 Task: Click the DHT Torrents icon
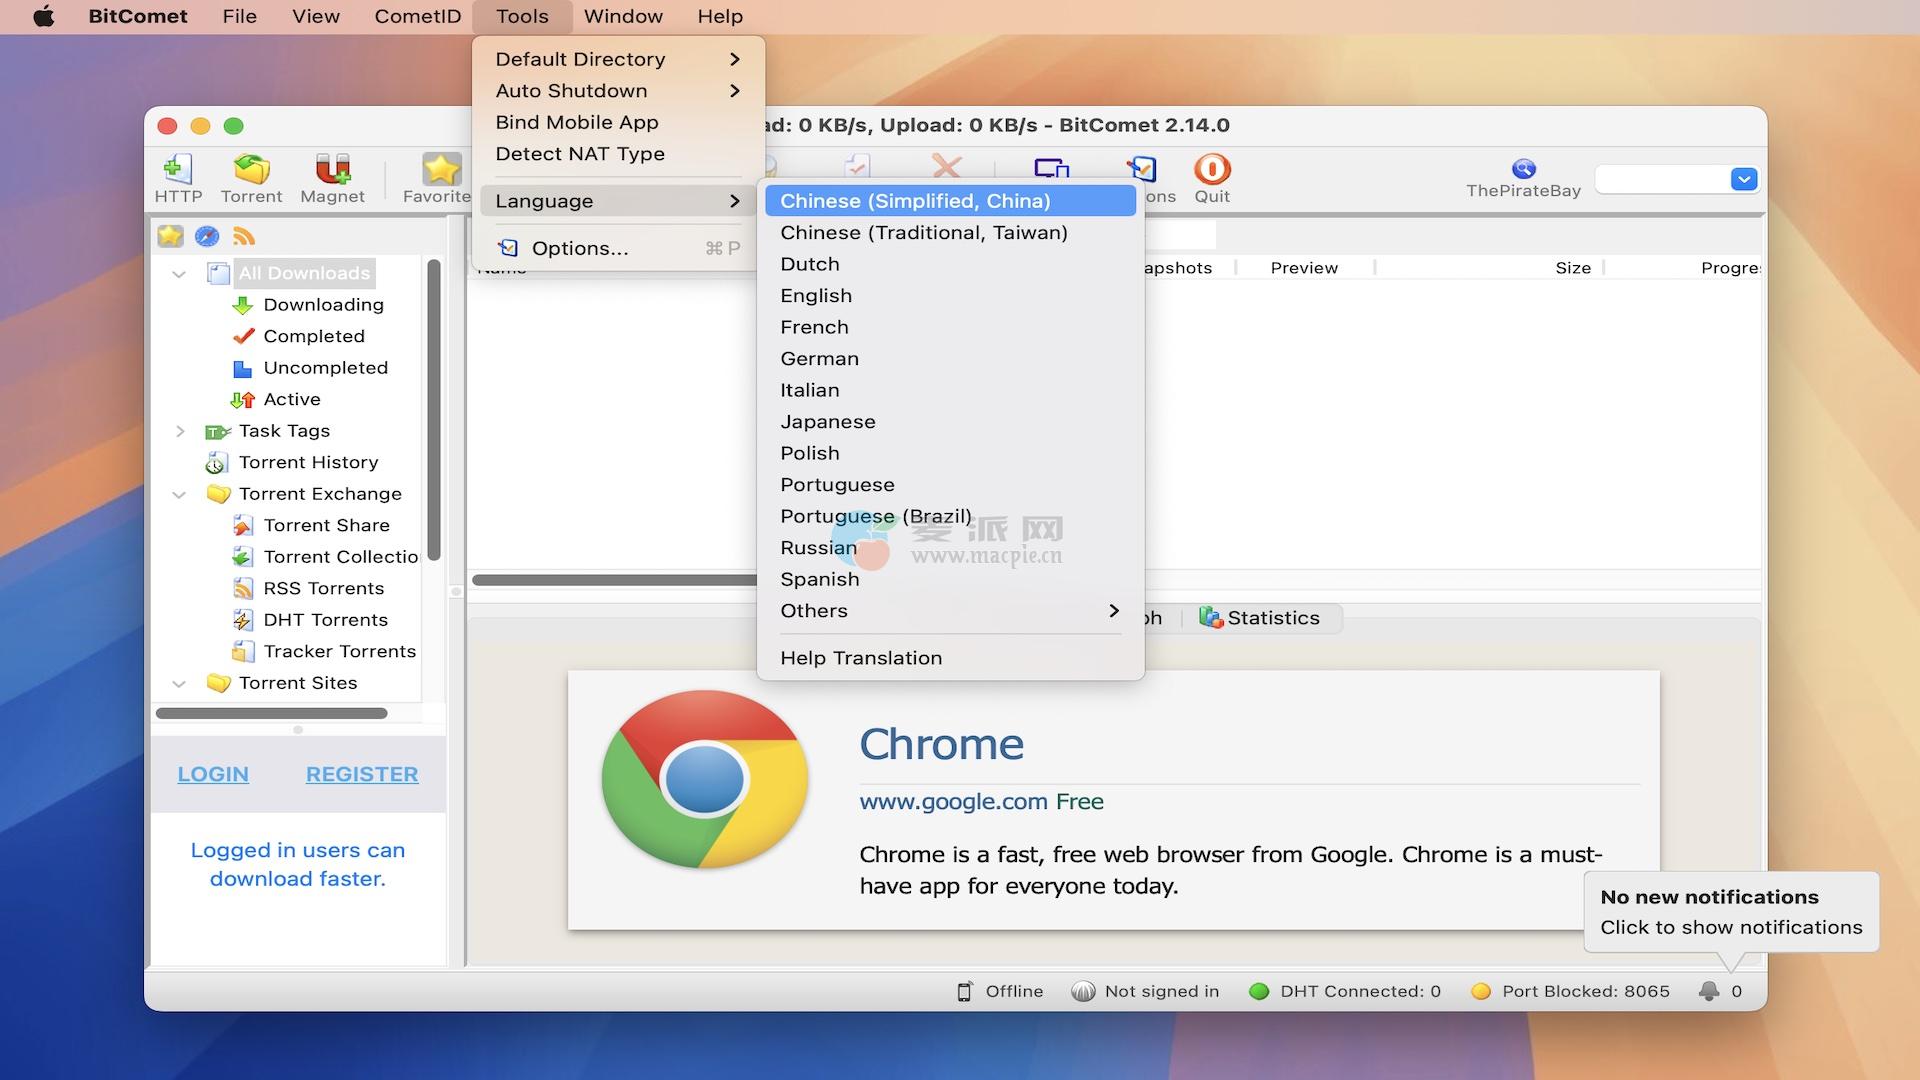click(x=242, y=620)
